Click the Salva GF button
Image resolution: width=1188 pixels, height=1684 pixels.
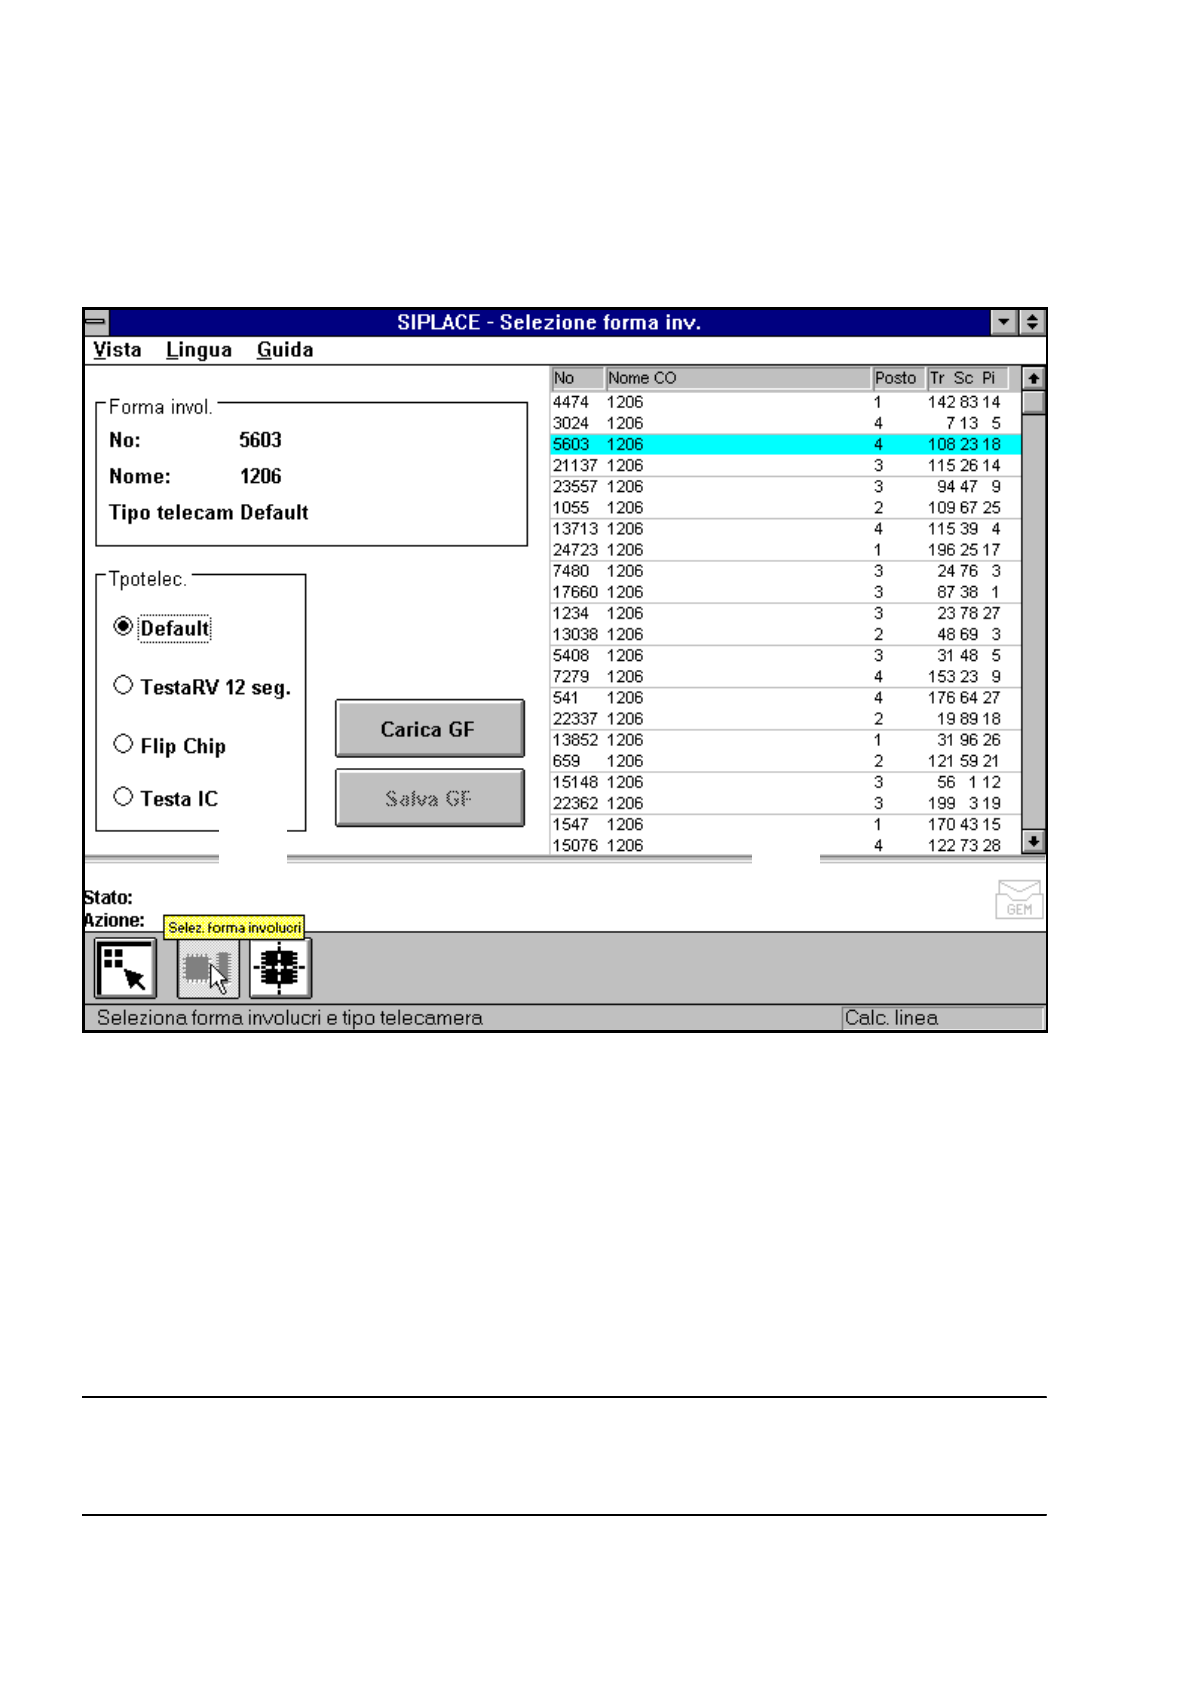429,797
